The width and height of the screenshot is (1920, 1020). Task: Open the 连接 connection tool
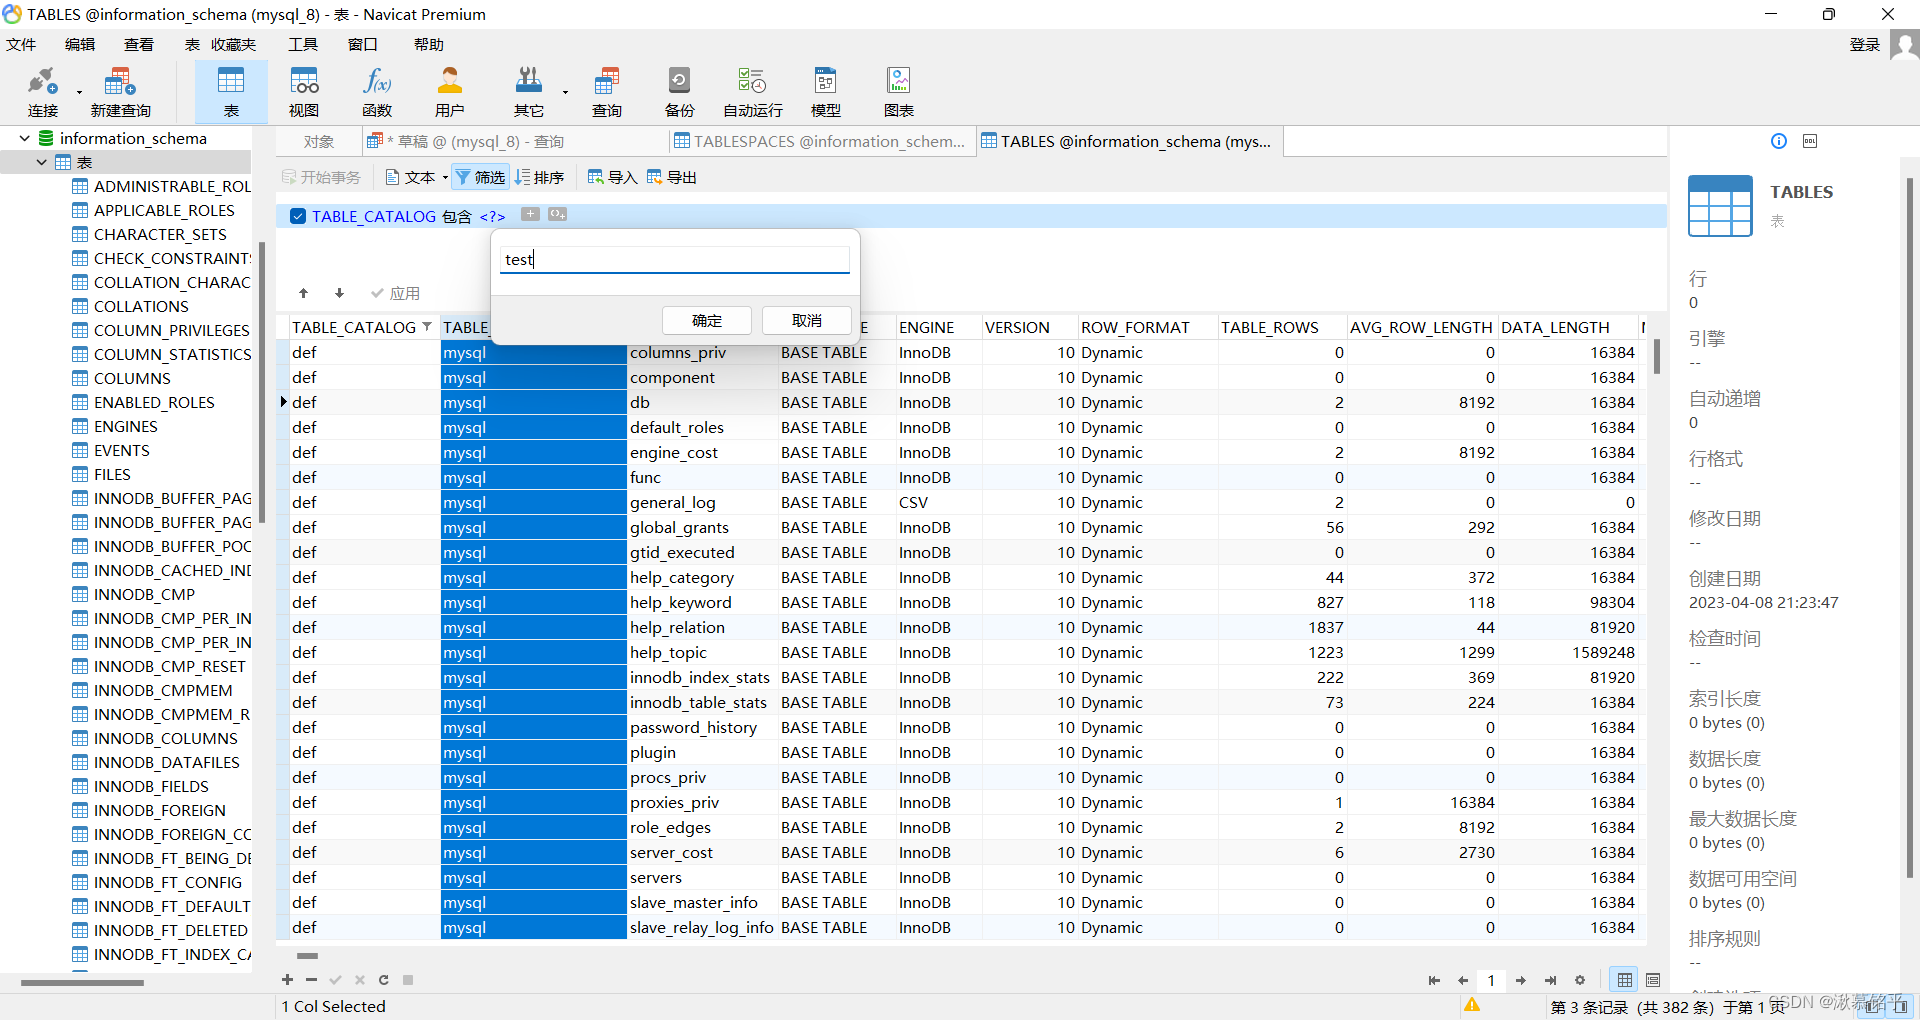(43, 91)
